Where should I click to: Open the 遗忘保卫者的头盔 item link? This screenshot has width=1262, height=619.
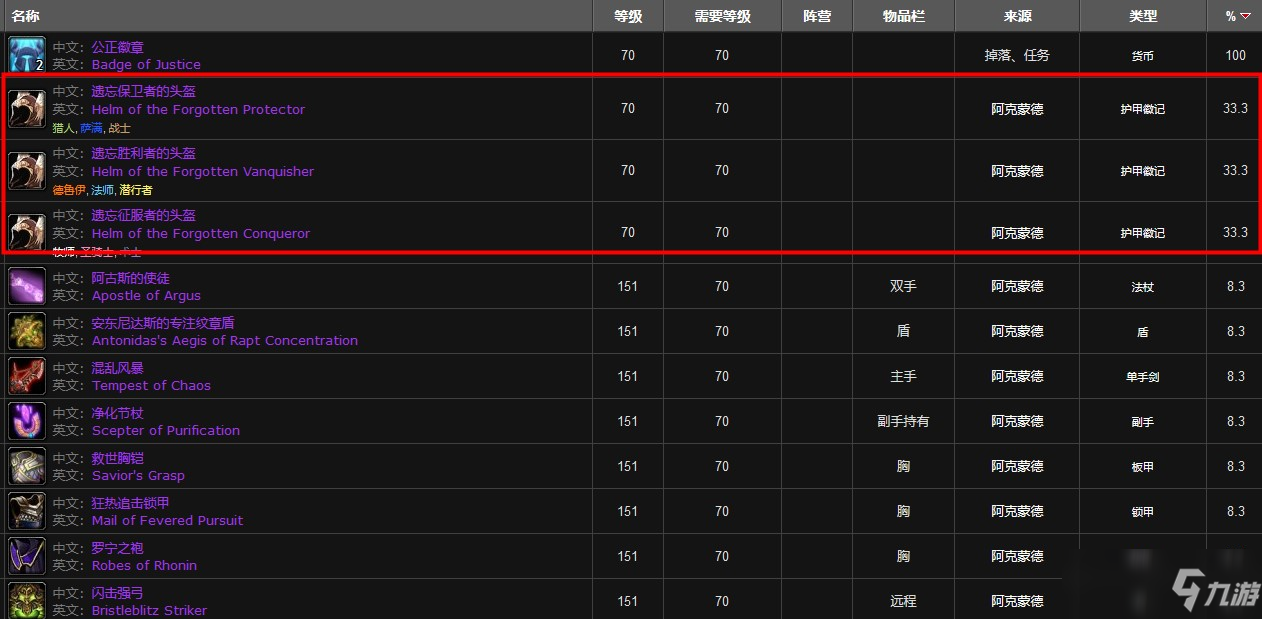[144, 91]
